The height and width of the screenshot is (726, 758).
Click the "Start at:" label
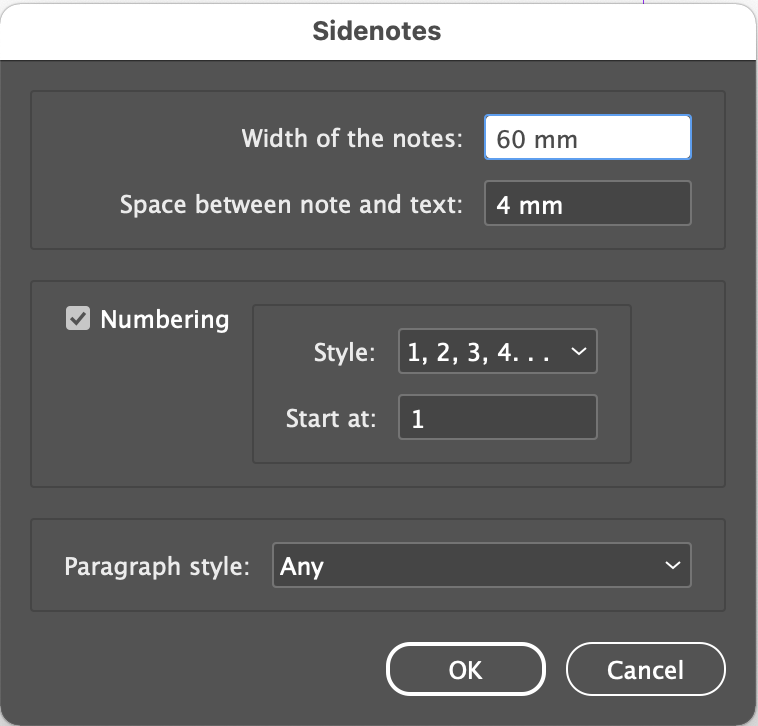(331, 418)
